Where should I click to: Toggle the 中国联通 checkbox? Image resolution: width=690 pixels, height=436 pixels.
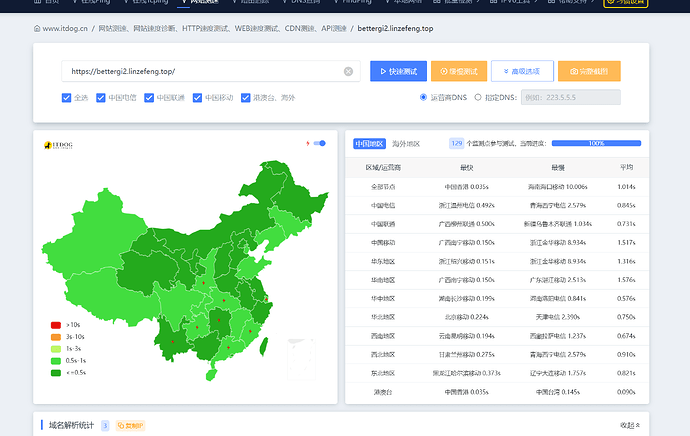[x=150, y=98]
